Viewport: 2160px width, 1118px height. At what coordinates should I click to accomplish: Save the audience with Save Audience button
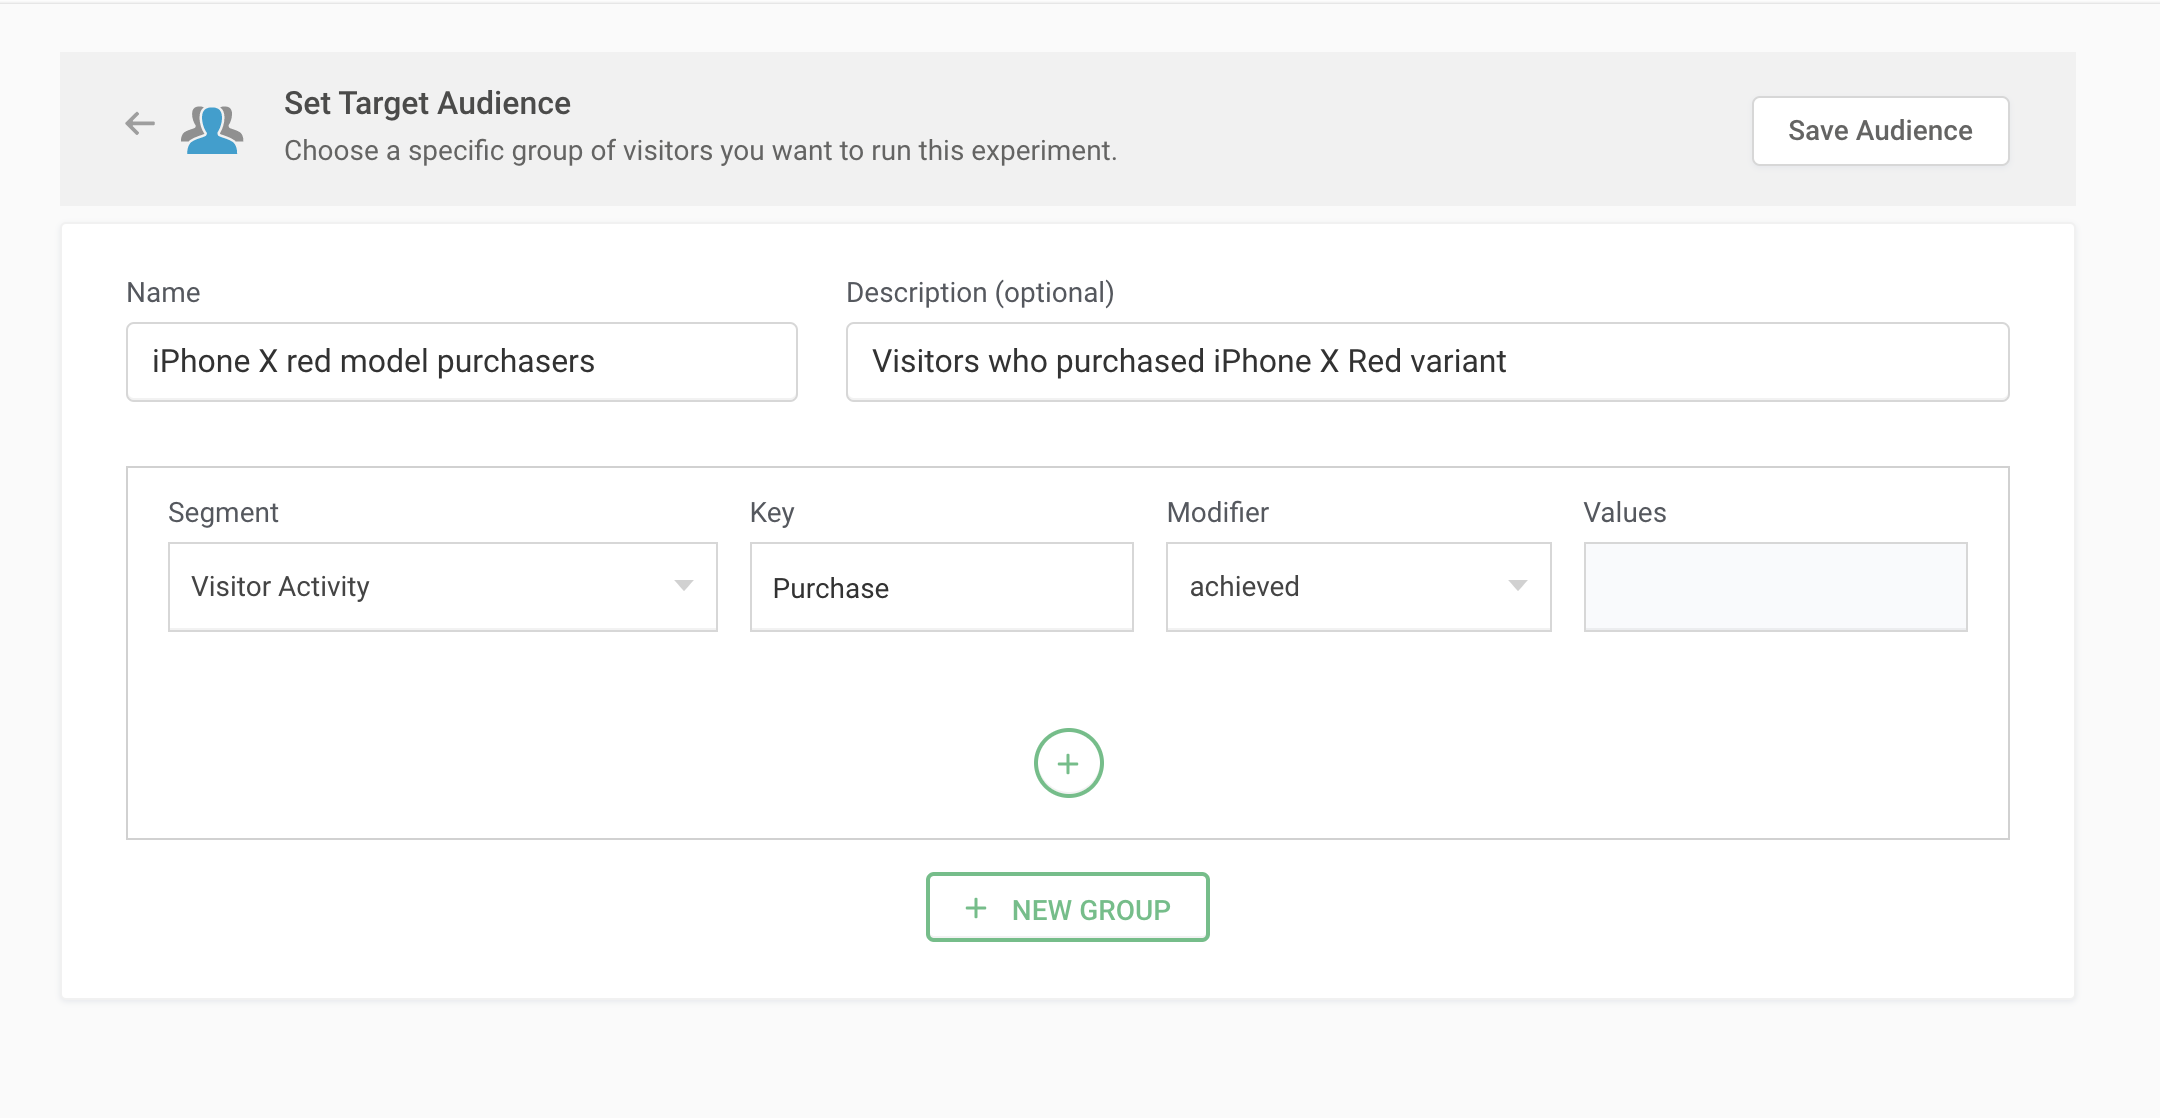pyautogui.click(x=1880, y=131)
